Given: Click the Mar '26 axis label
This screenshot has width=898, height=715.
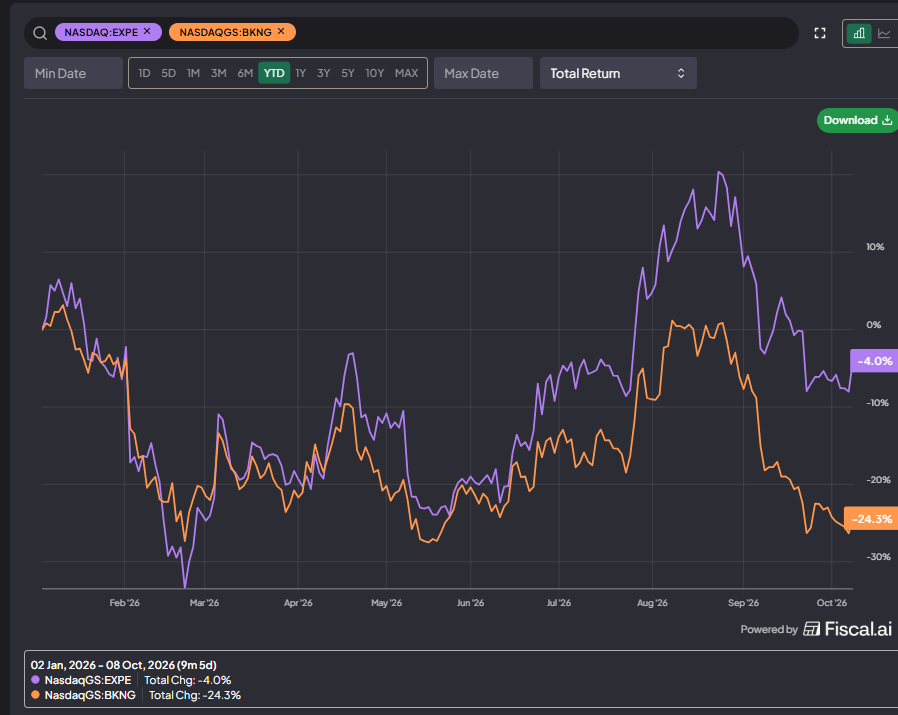Looking at the screenshot, I should click(204, 603).
